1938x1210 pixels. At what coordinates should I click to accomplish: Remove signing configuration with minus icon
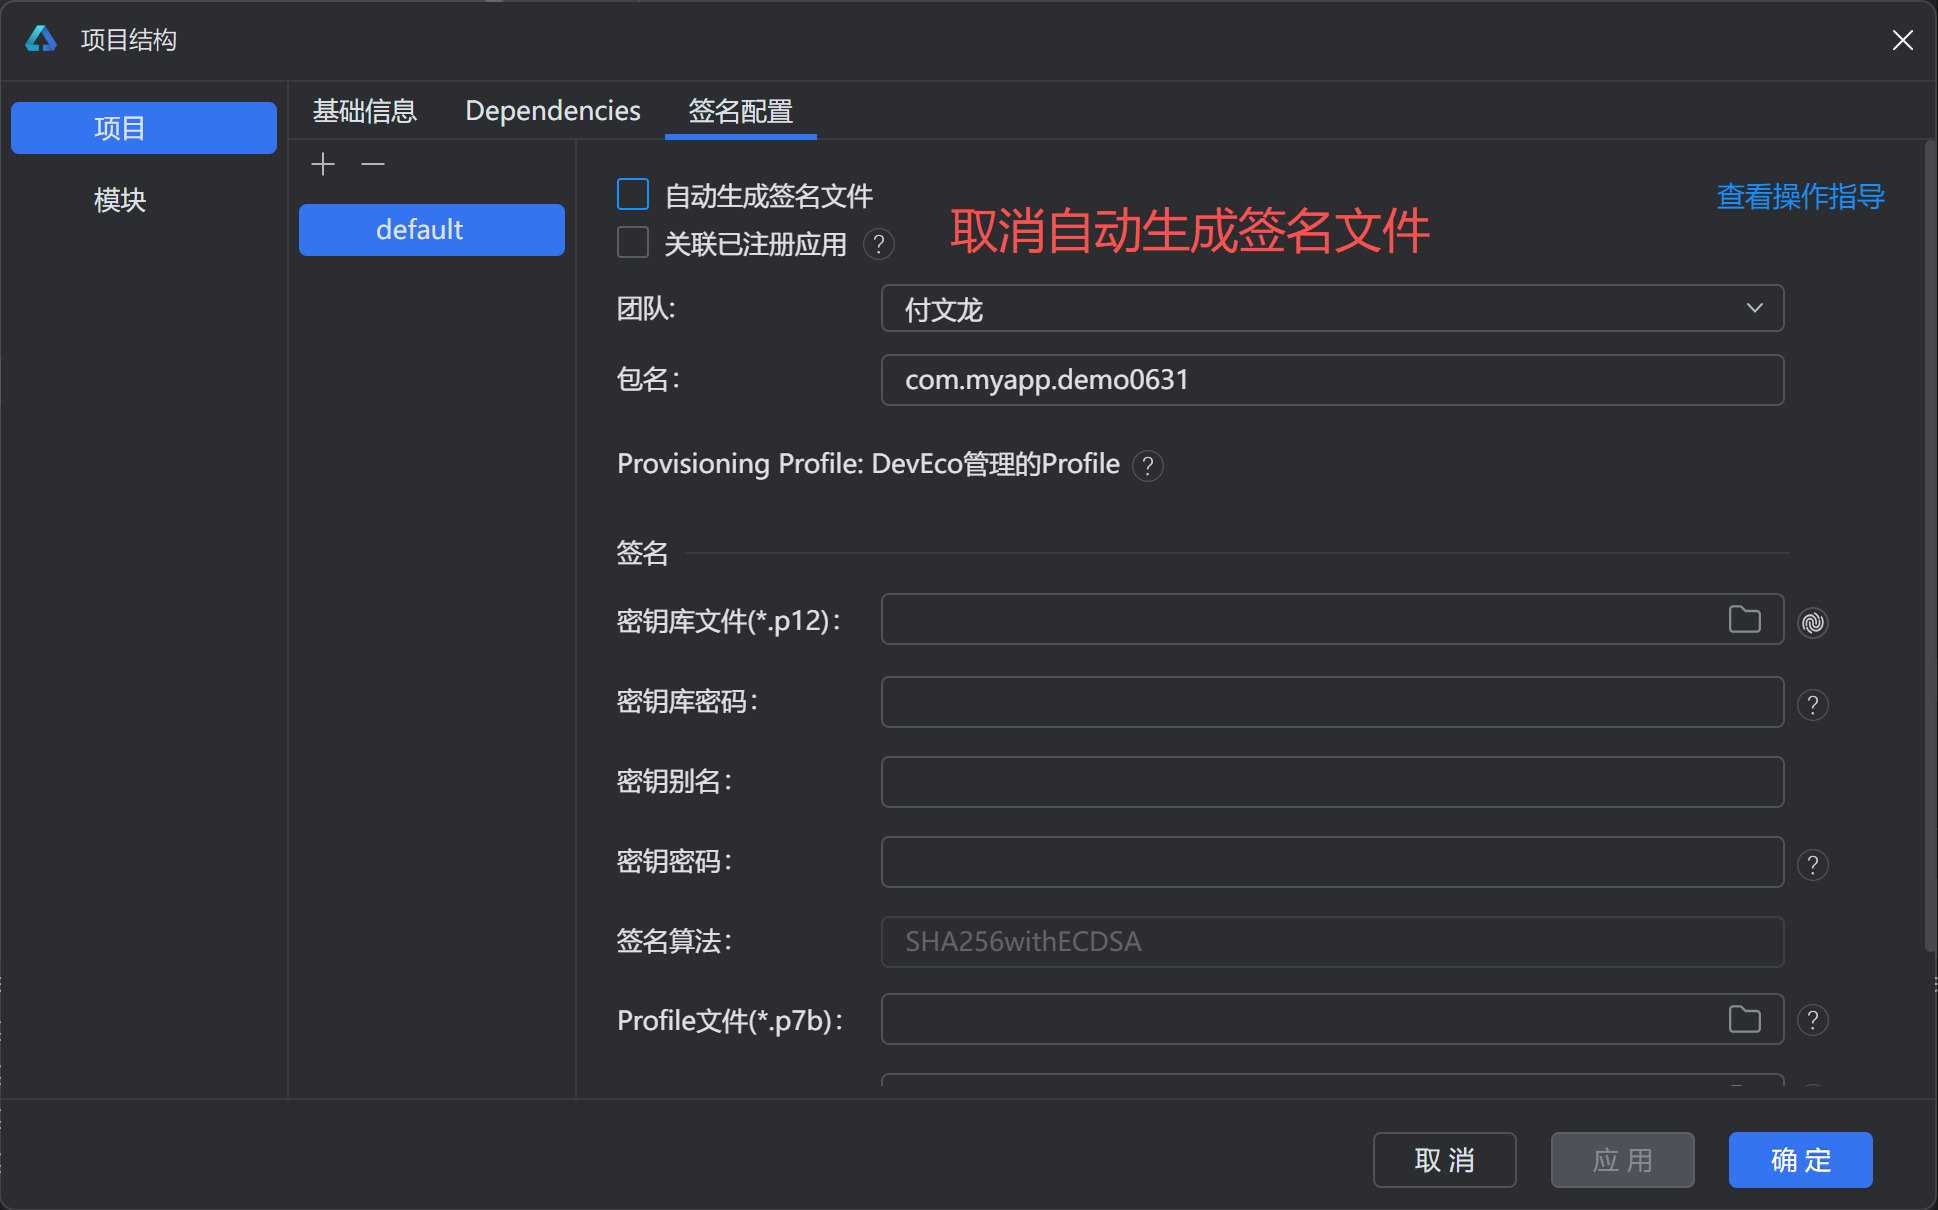tap(373, 164)
